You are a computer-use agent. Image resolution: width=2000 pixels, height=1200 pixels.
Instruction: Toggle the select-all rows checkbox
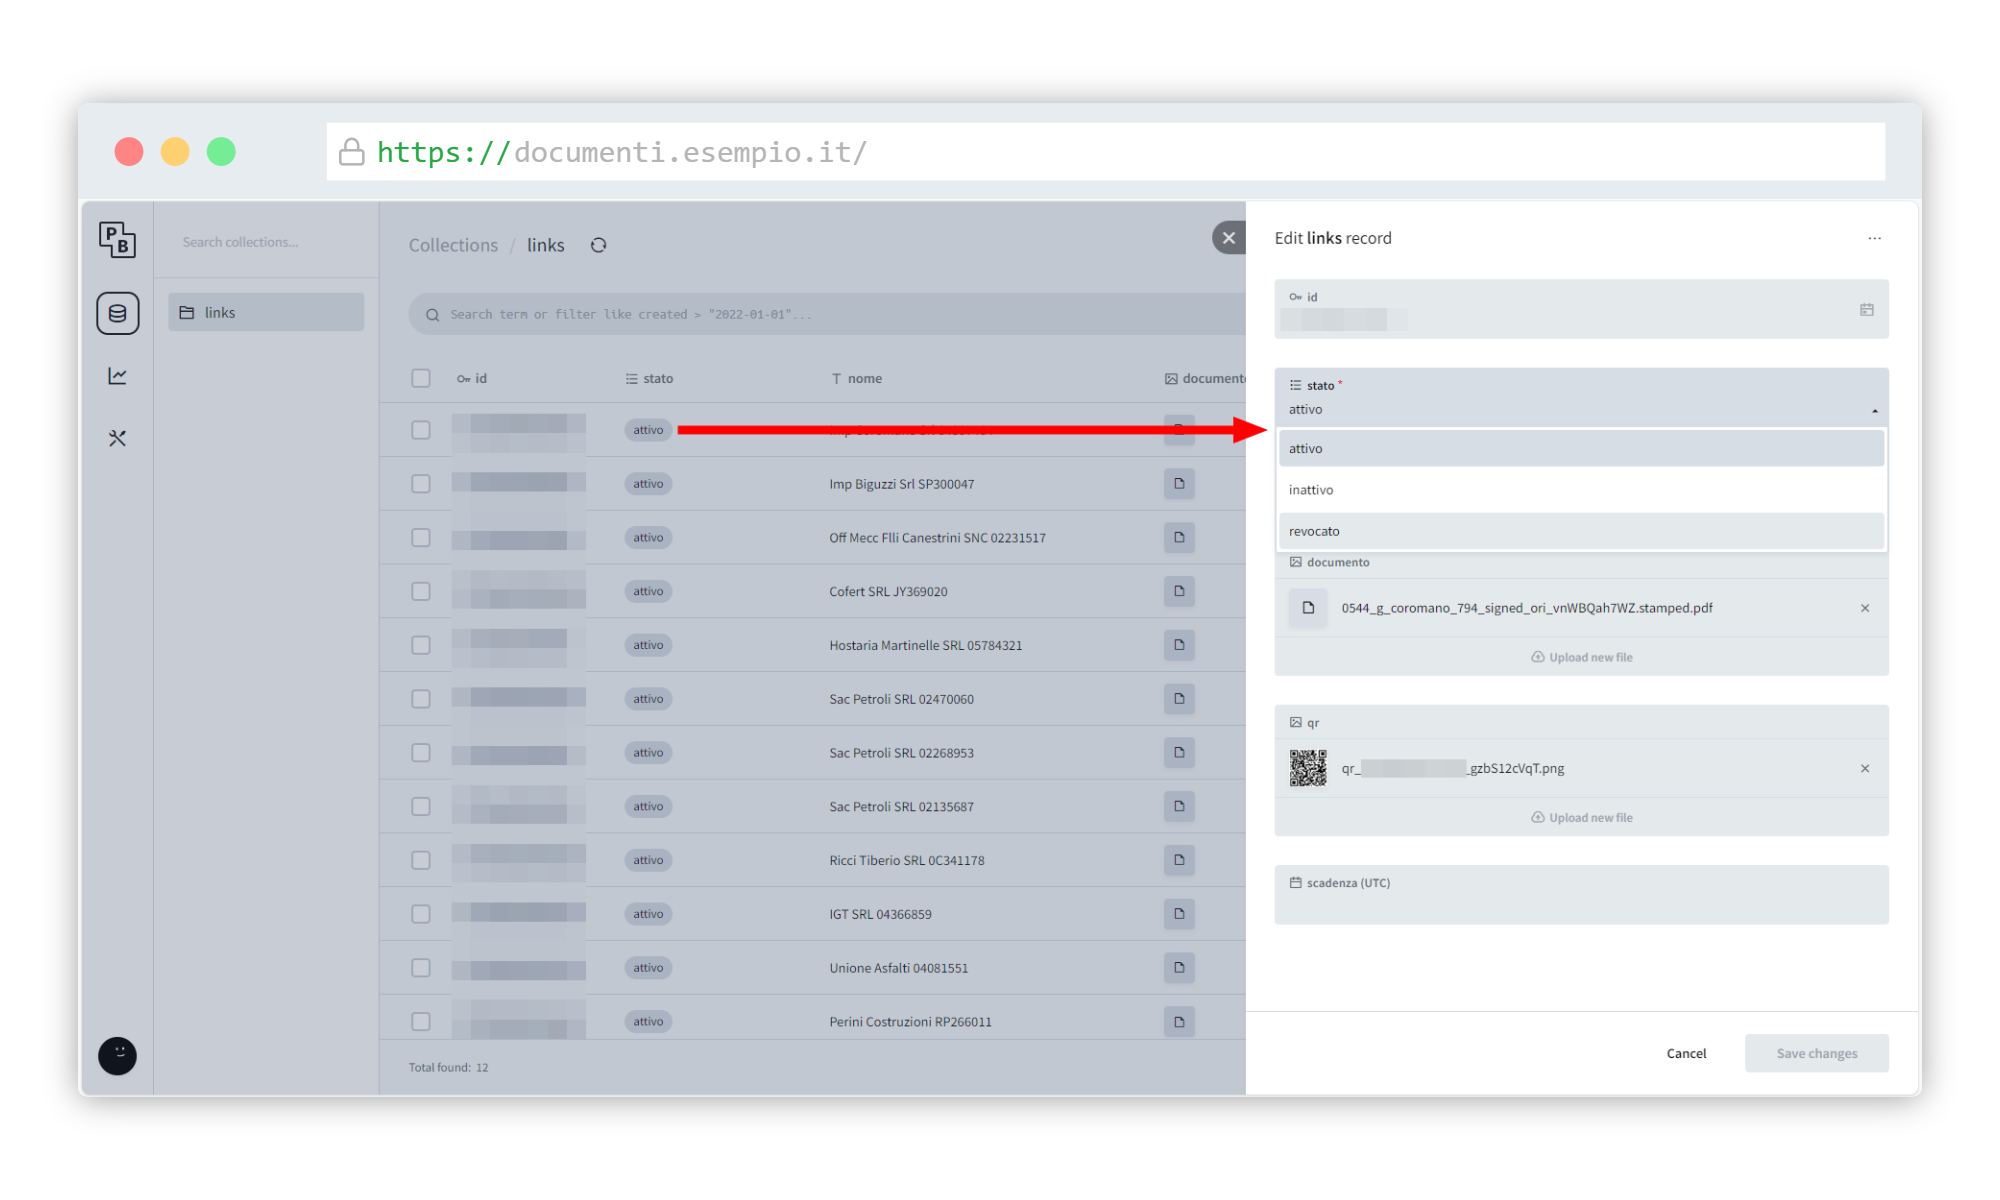[421, 378]
